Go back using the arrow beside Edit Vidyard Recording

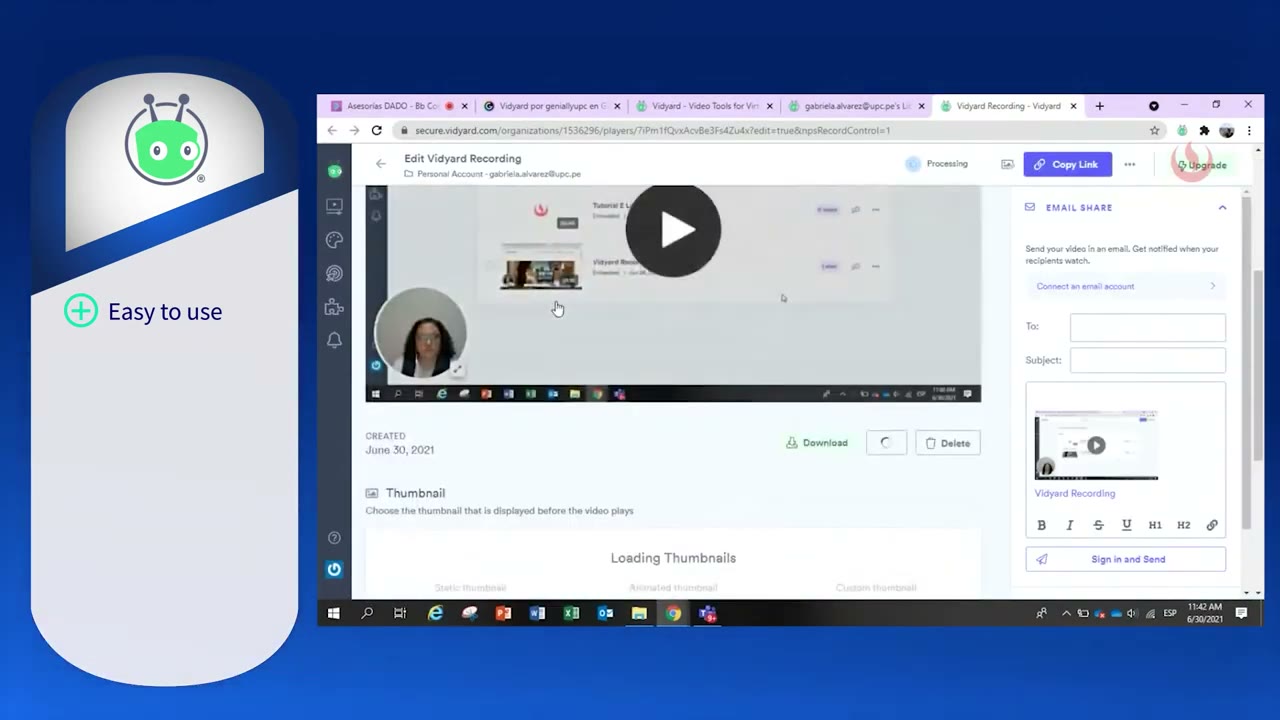(380, 164)
